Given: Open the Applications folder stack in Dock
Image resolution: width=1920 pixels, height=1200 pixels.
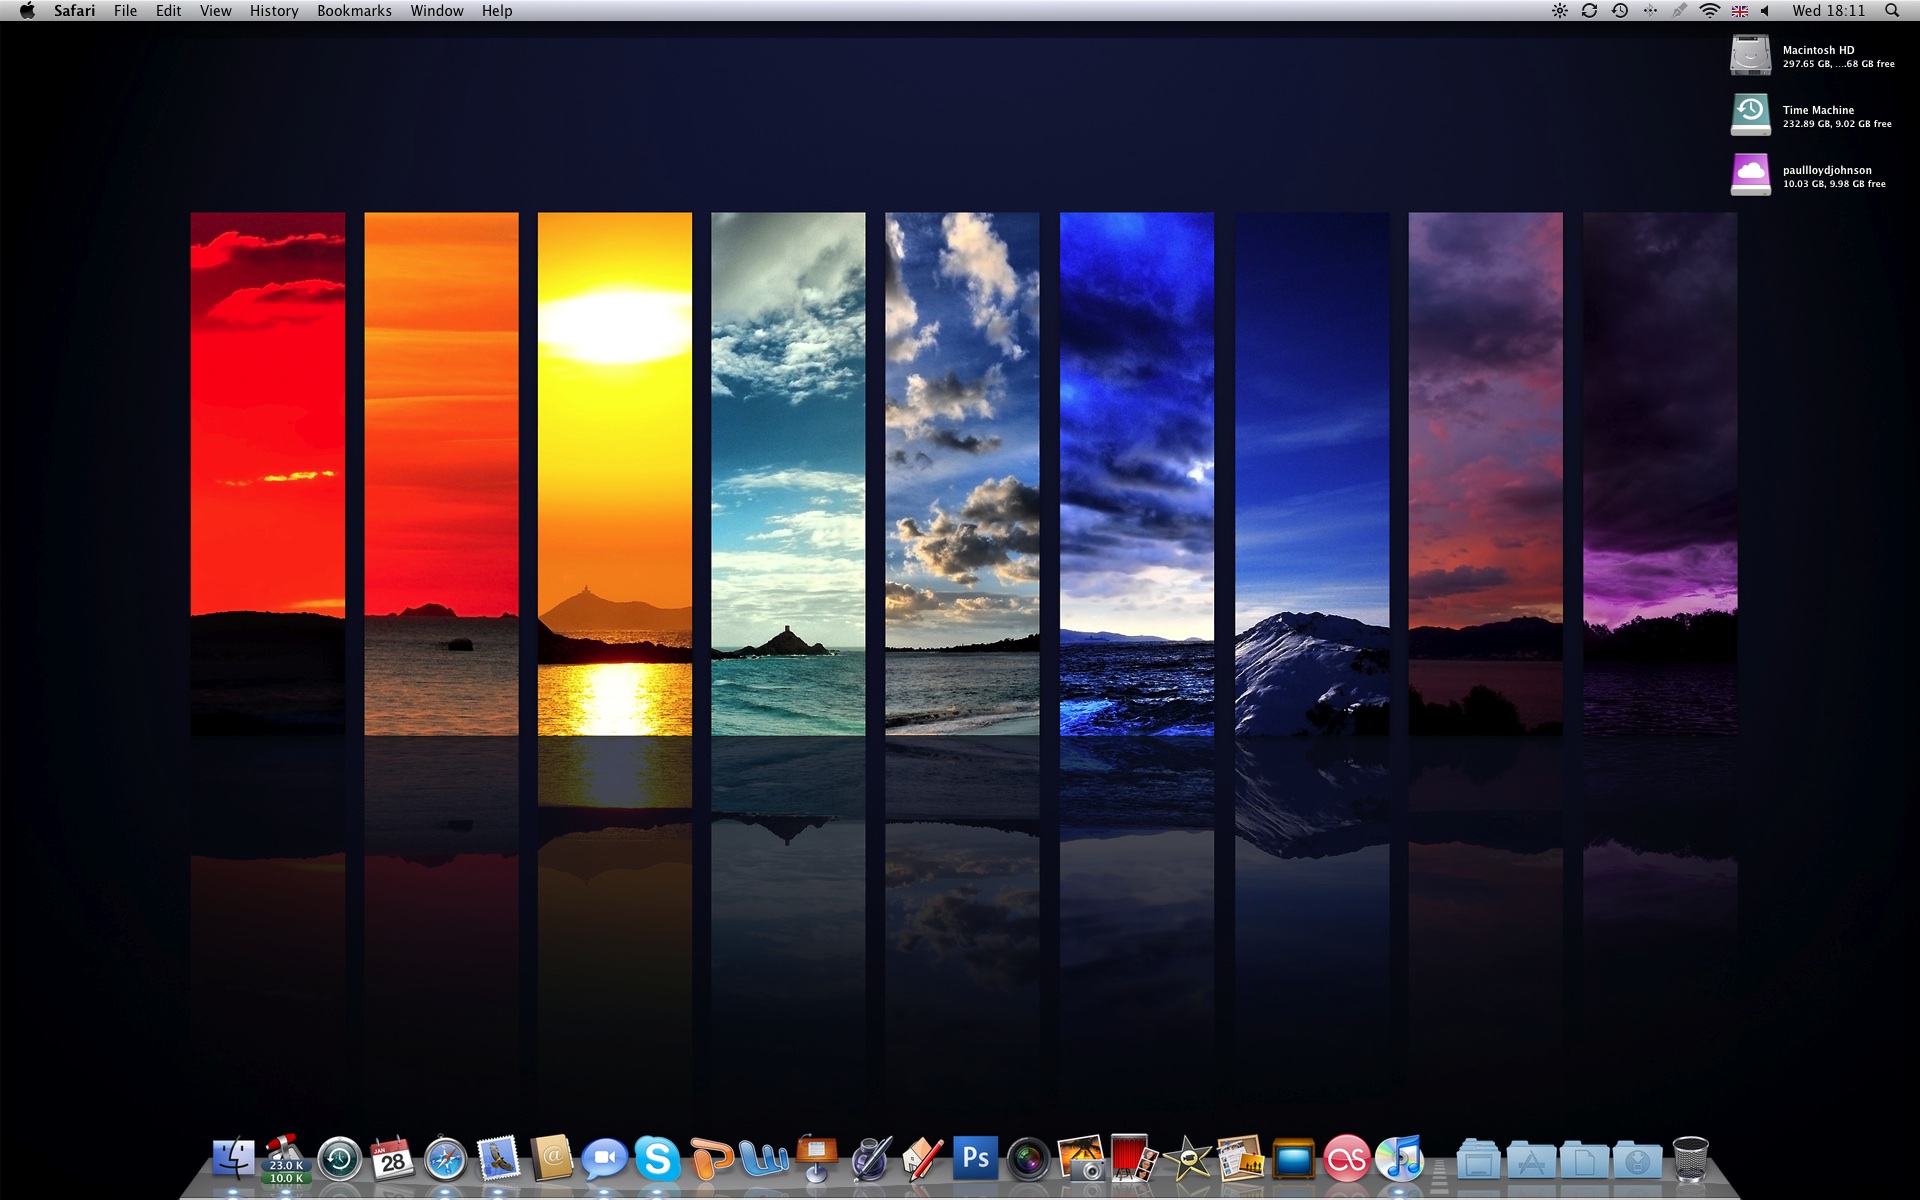Looking at the screenshot, I should (1532, 1160).
